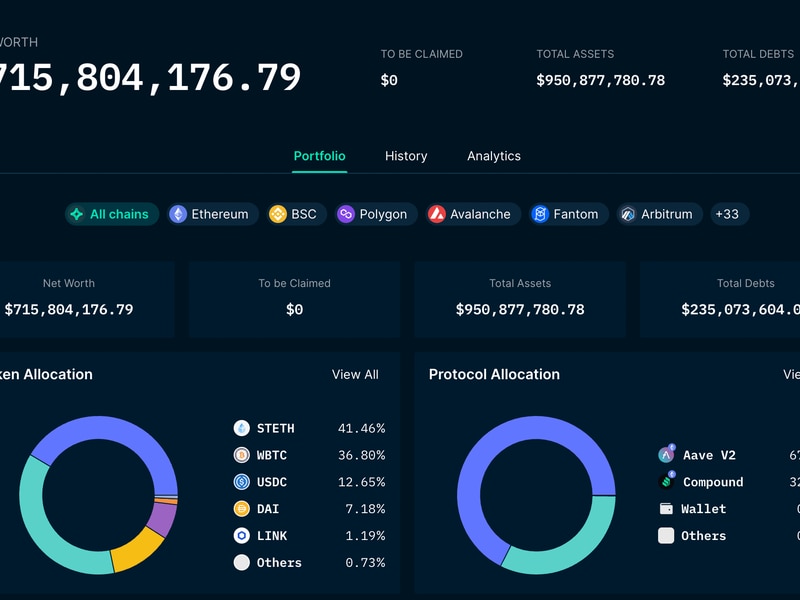Viewport: 800px width, 600px height.
Task: Click the BSC logo icon
Action: point(278,214)
